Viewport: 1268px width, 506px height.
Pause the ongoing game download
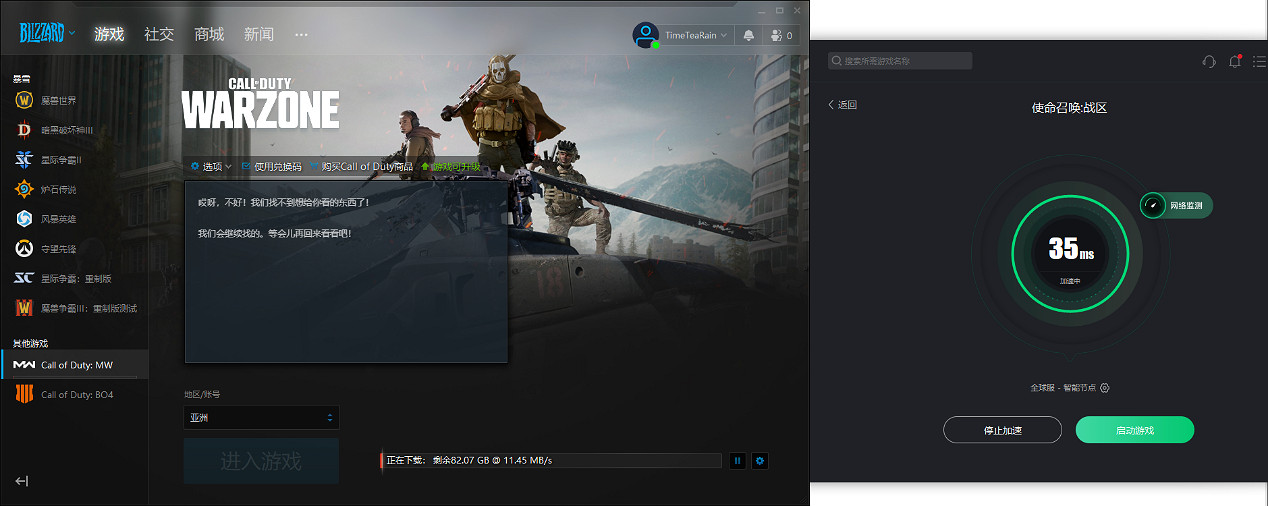coord(737,461)
